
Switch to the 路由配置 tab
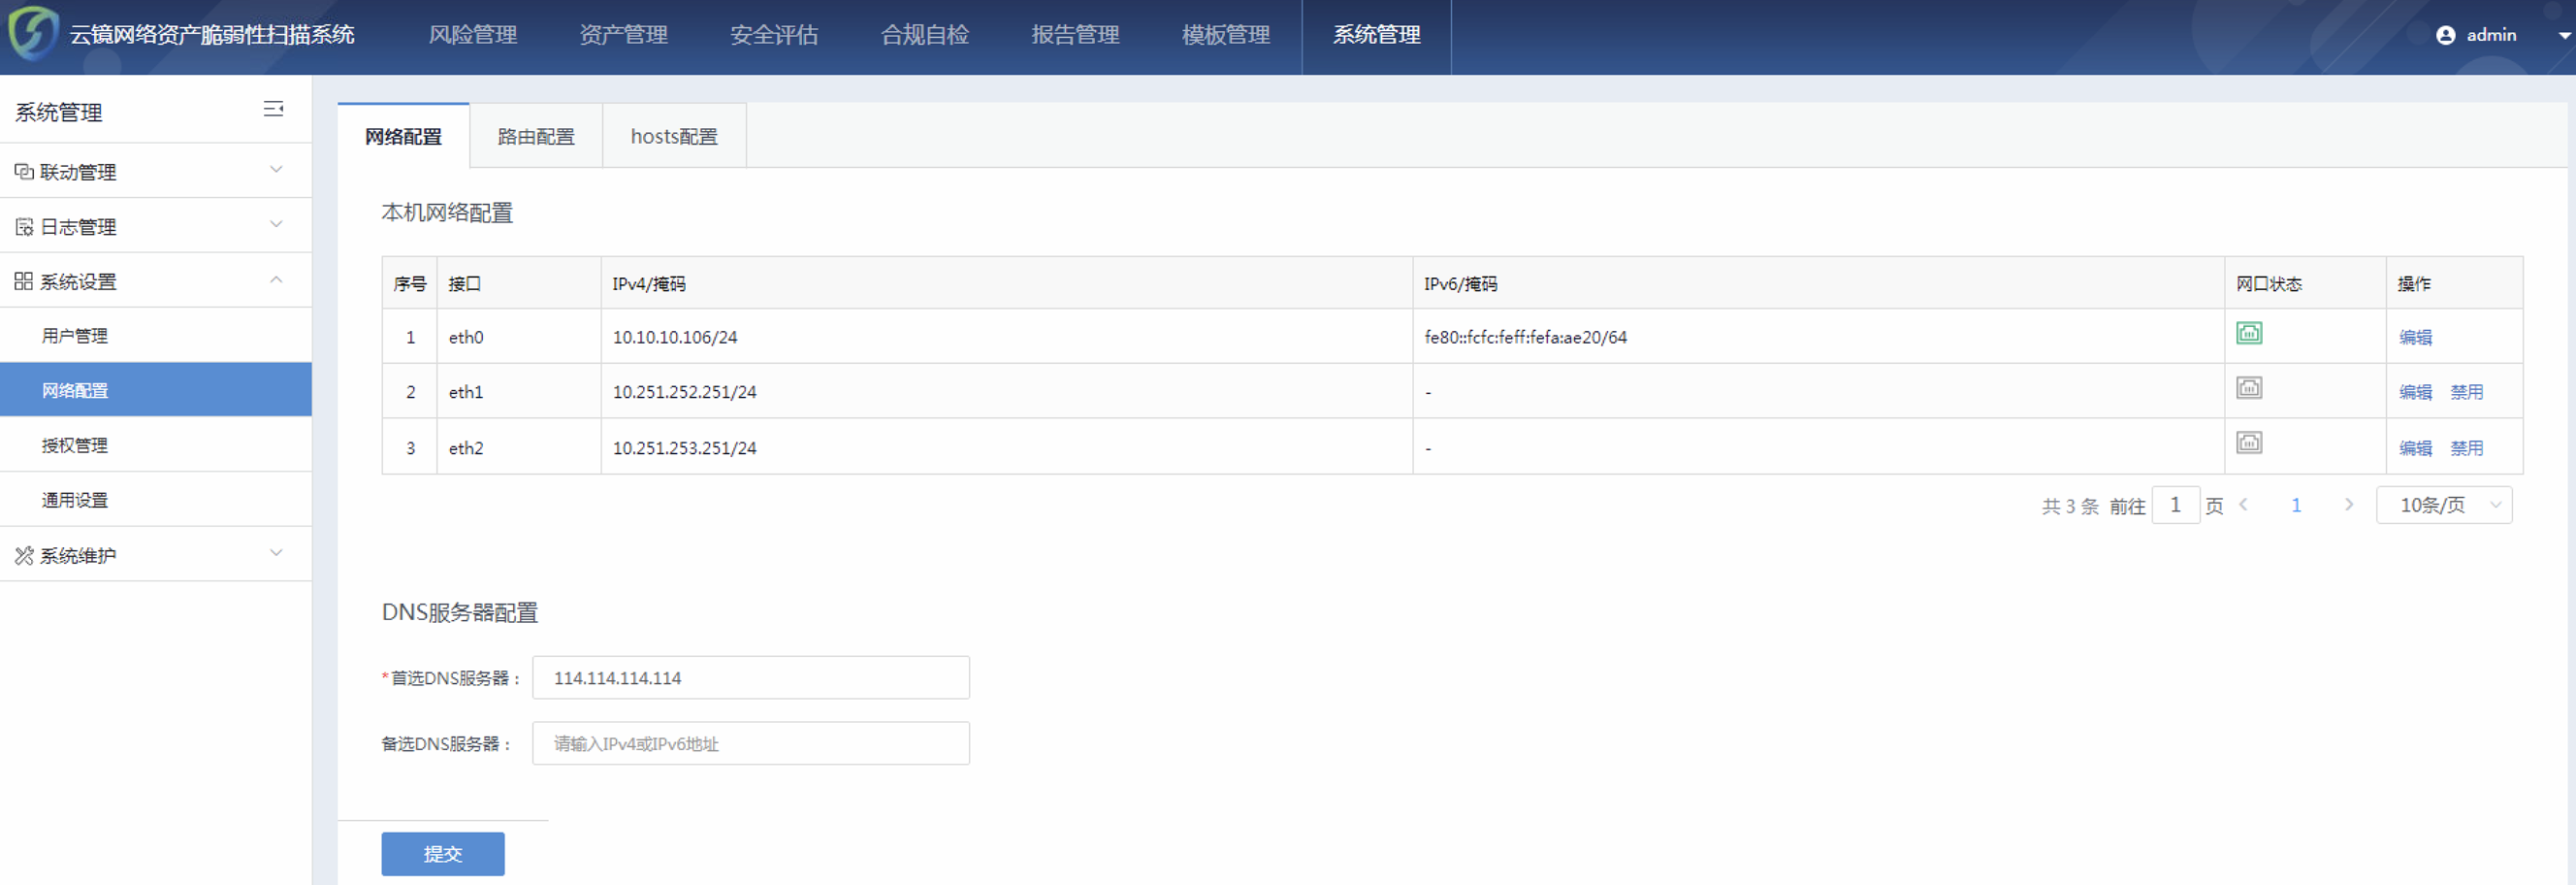click(536, 136)
